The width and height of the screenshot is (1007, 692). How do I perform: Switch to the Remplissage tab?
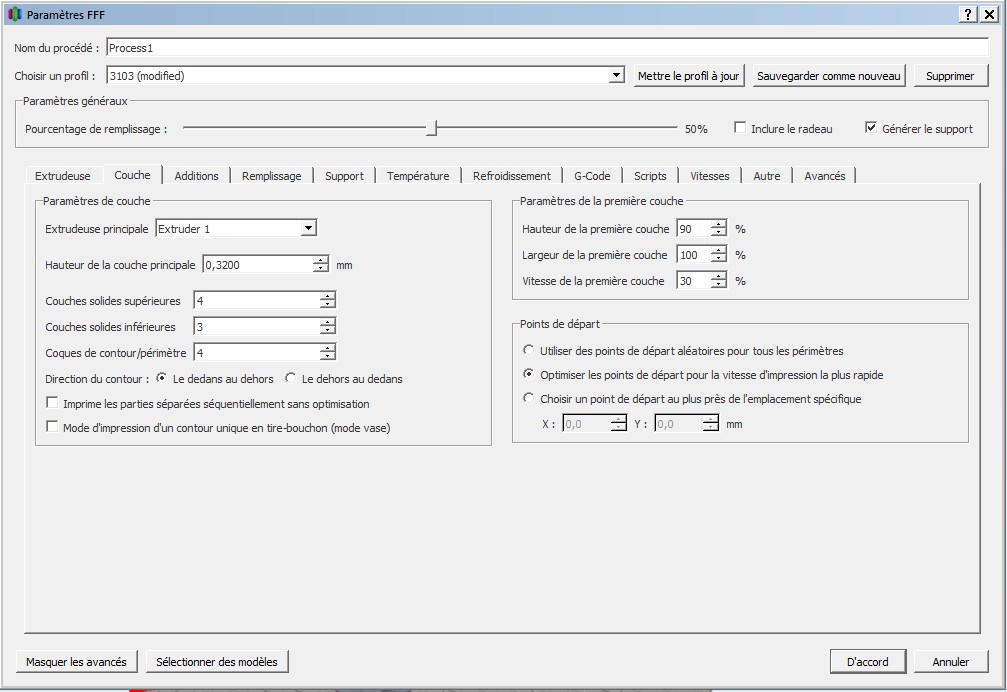(x=271, y=176)
